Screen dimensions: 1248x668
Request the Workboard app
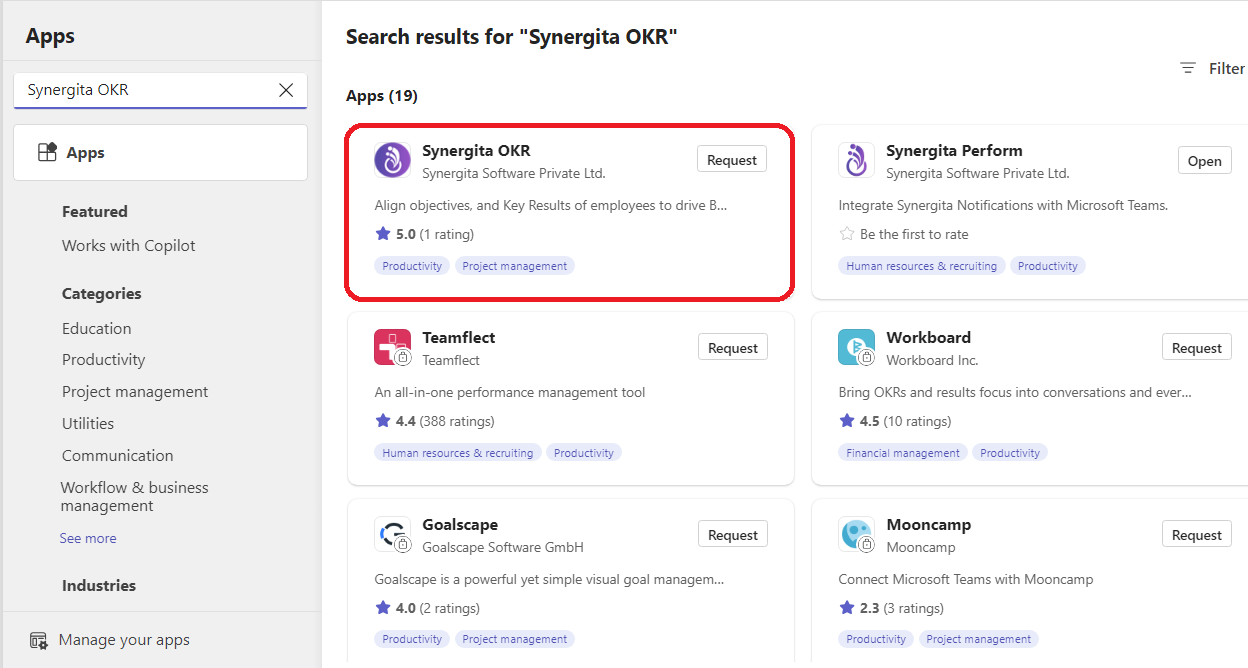coord(1197,348)
